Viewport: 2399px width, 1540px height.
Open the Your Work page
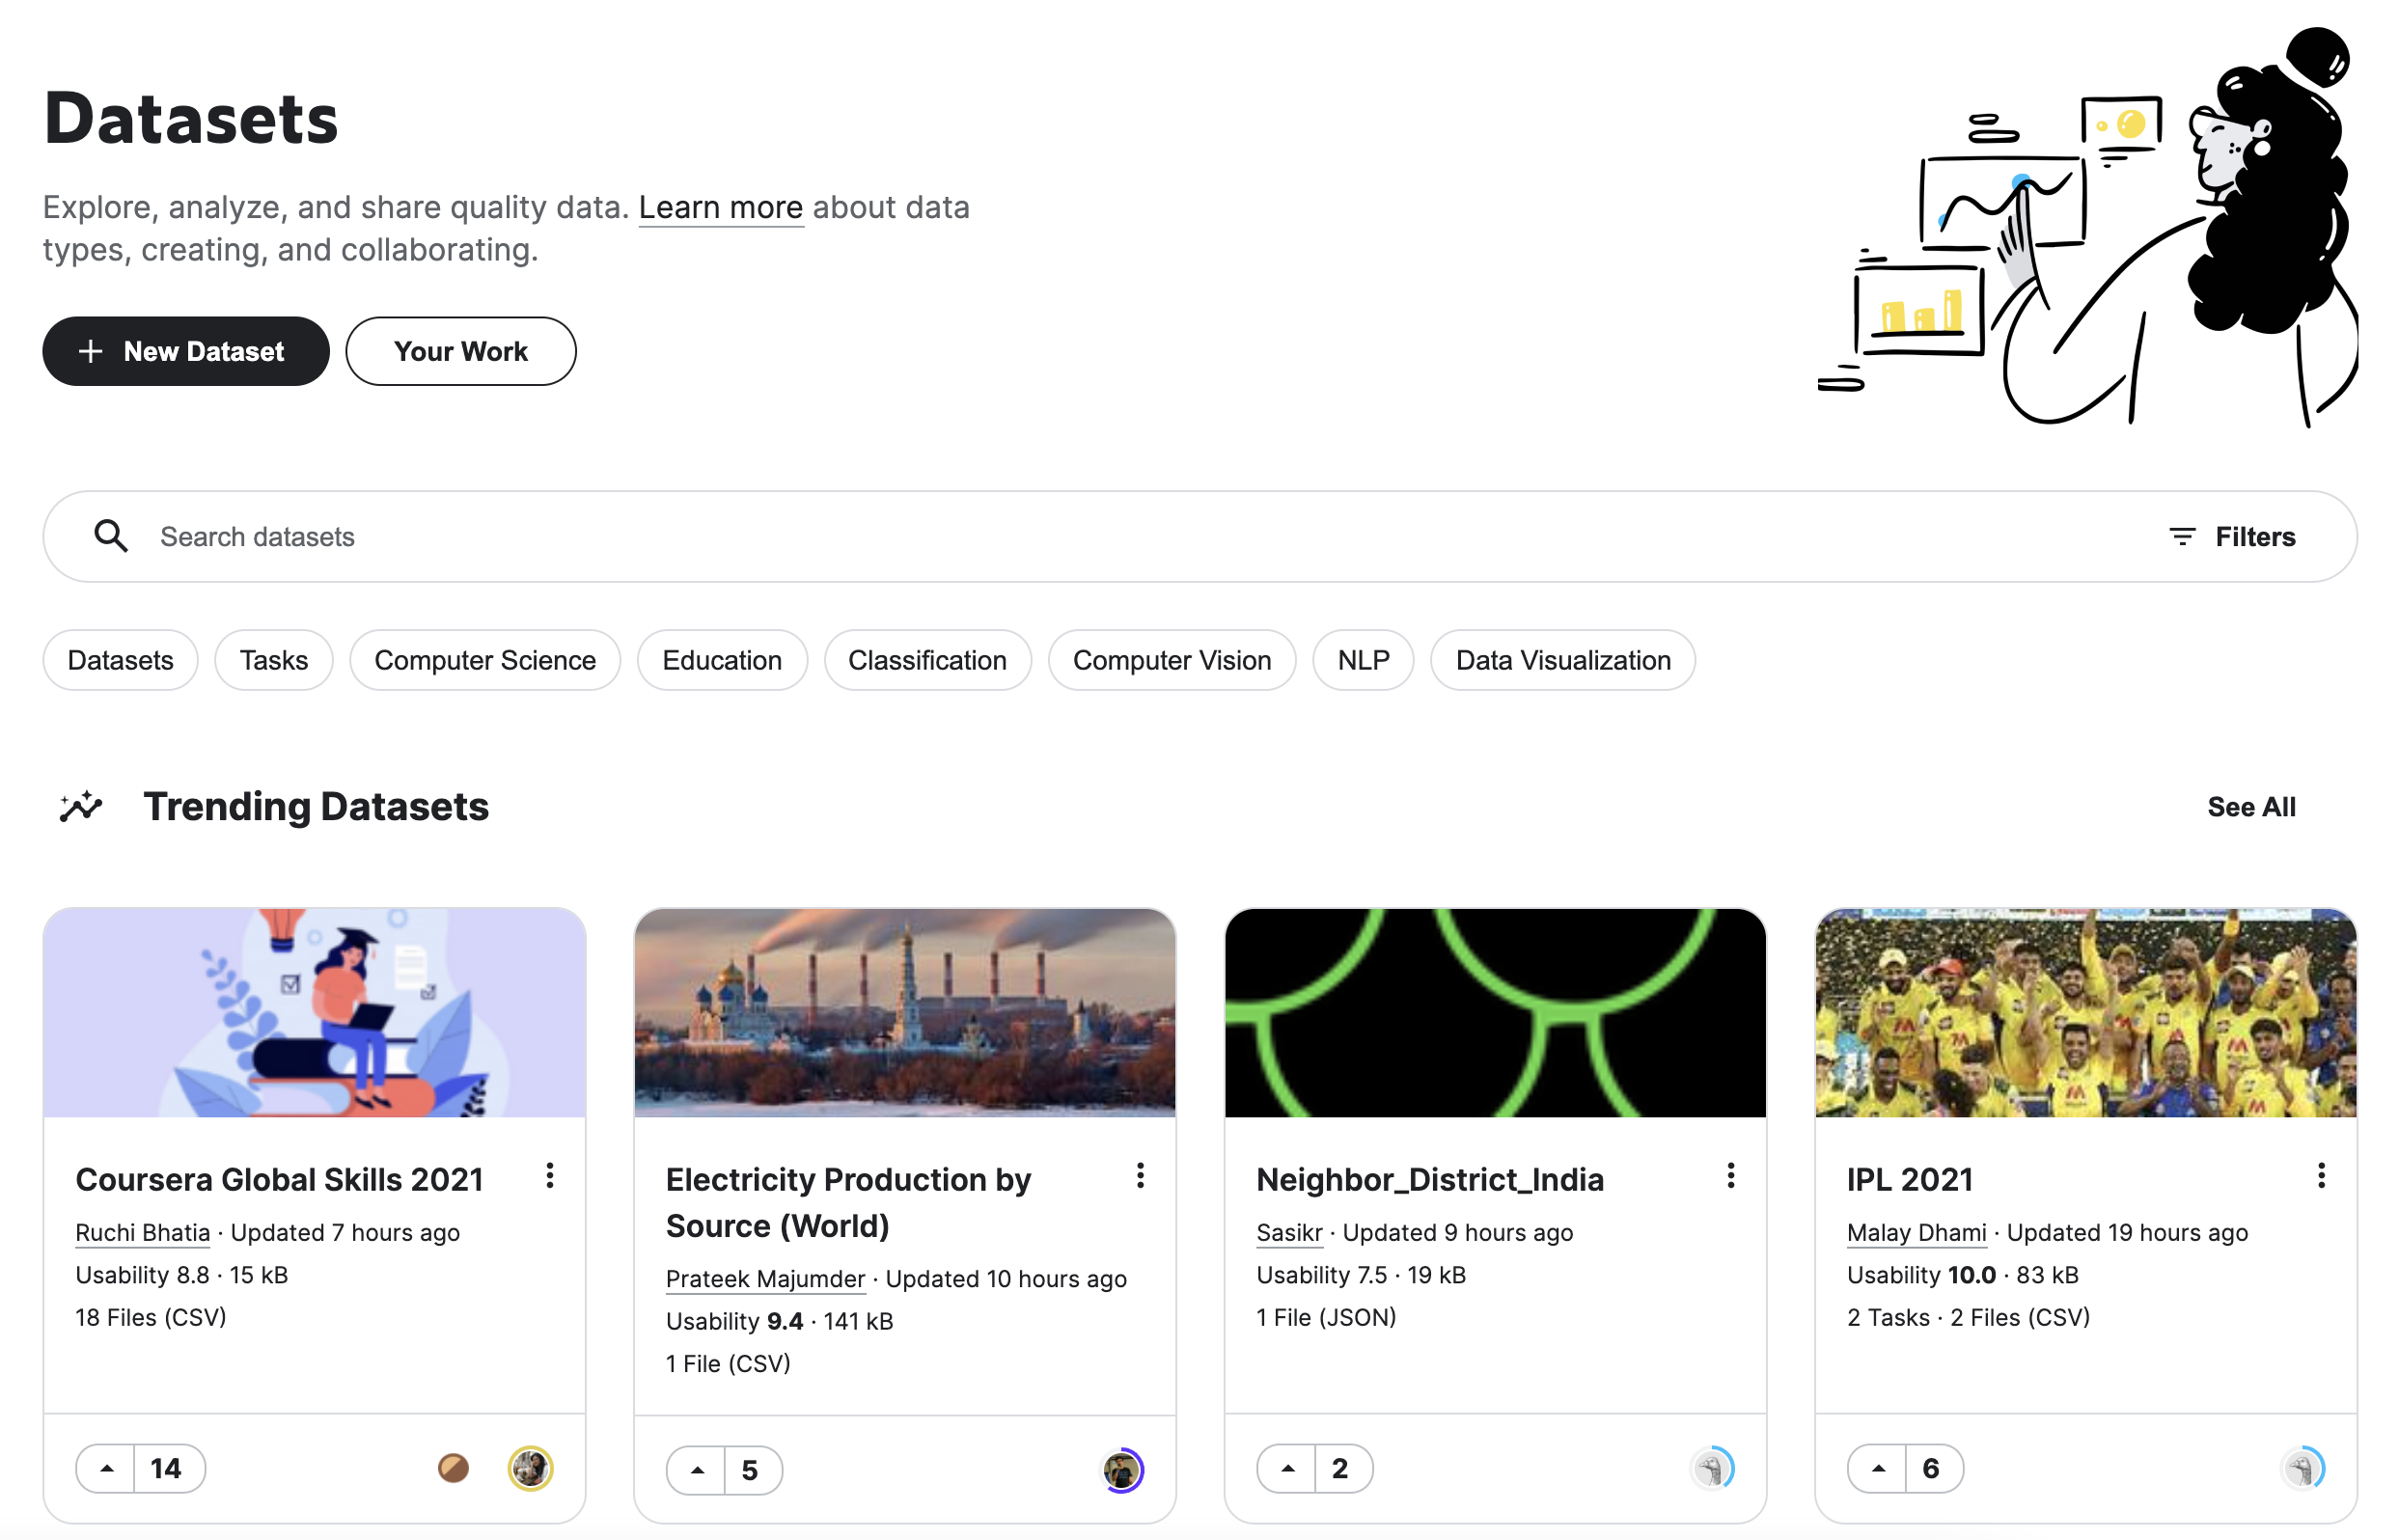coord(460,351)
